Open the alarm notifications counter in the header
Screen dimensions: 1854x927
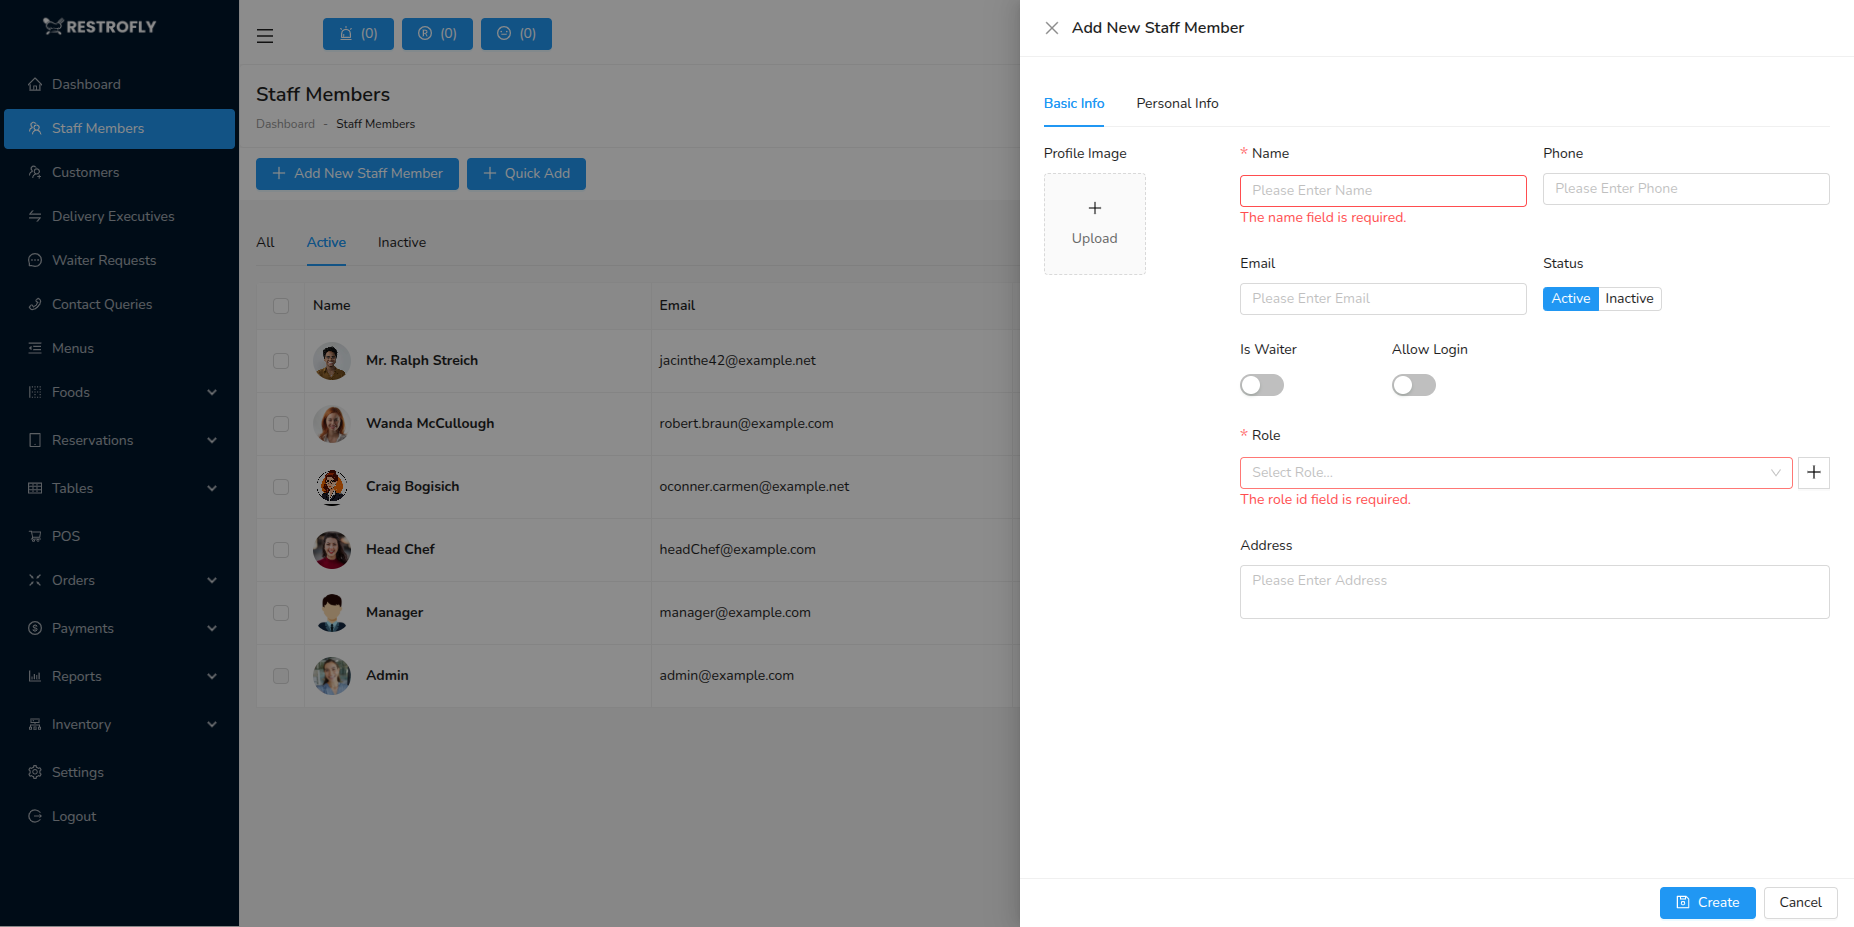358,33
